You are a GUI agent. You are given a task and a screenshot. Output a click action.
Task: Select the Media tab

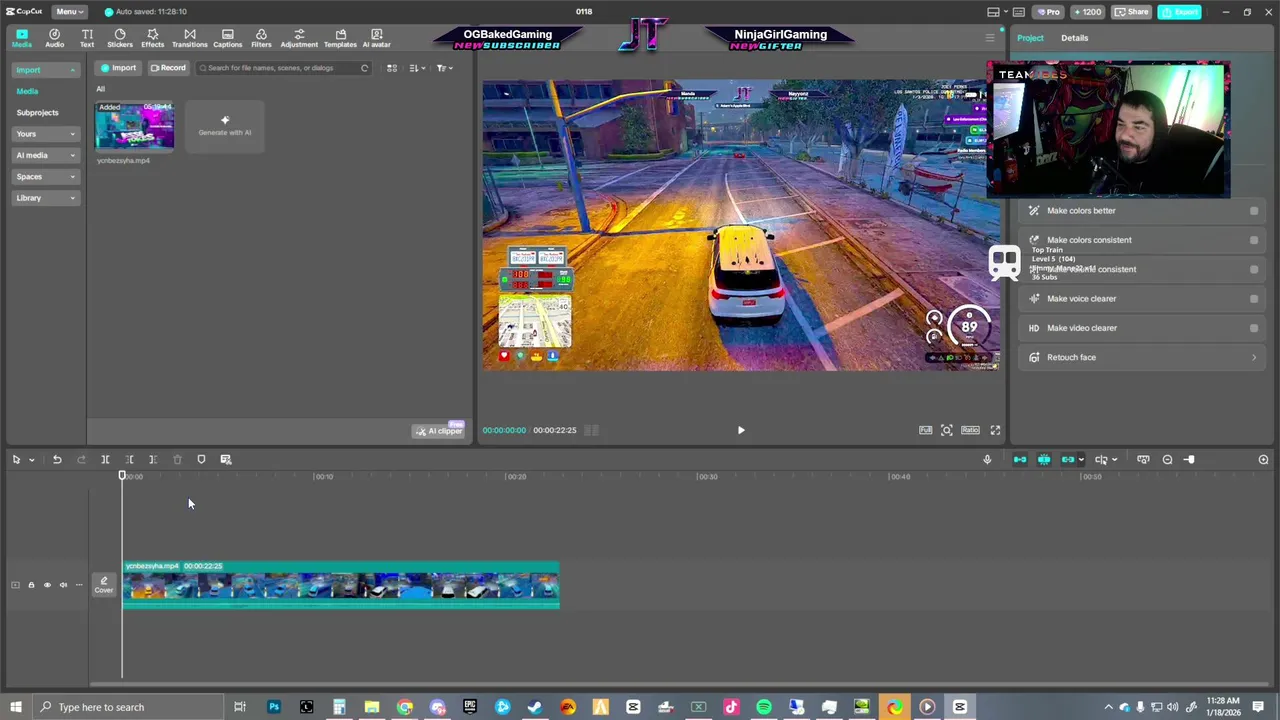coord(21,38)
